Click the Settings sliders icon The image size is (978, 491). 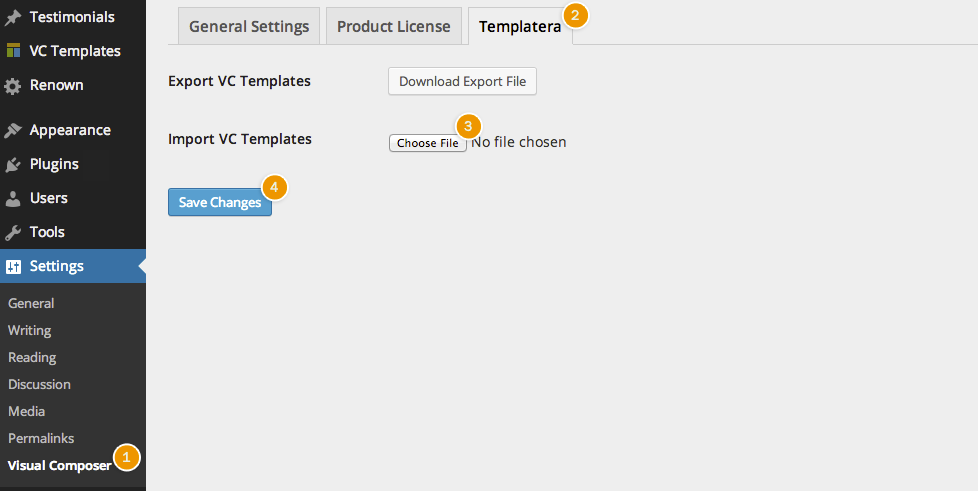(13, 267)
